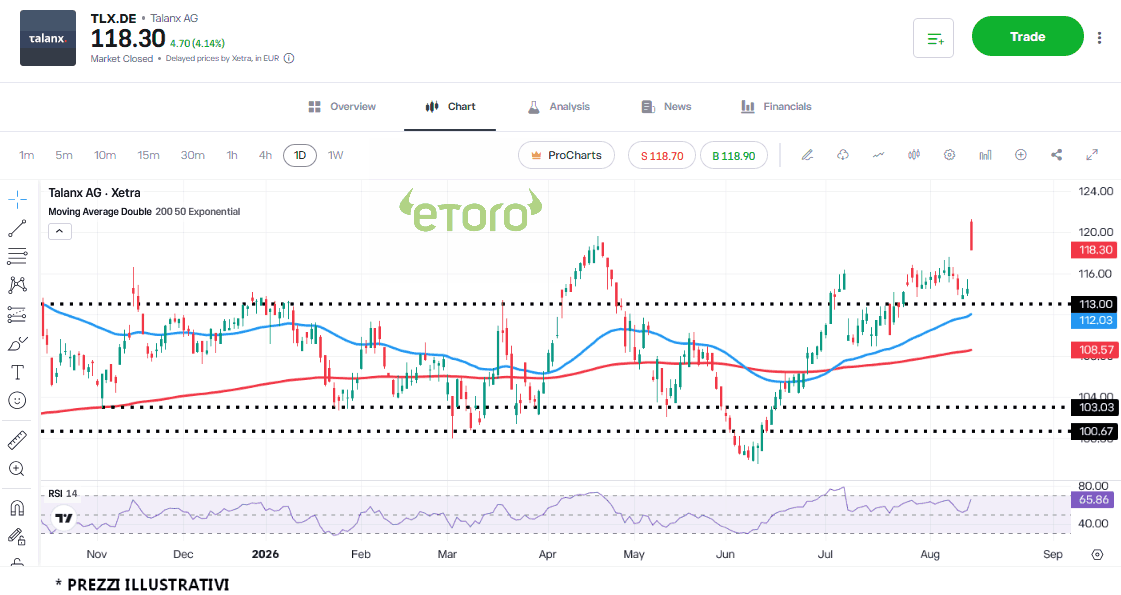This screenshot has width=1121, height=595.
Task: Select the crosshair cursor tool
Action: tap(17, 200)
